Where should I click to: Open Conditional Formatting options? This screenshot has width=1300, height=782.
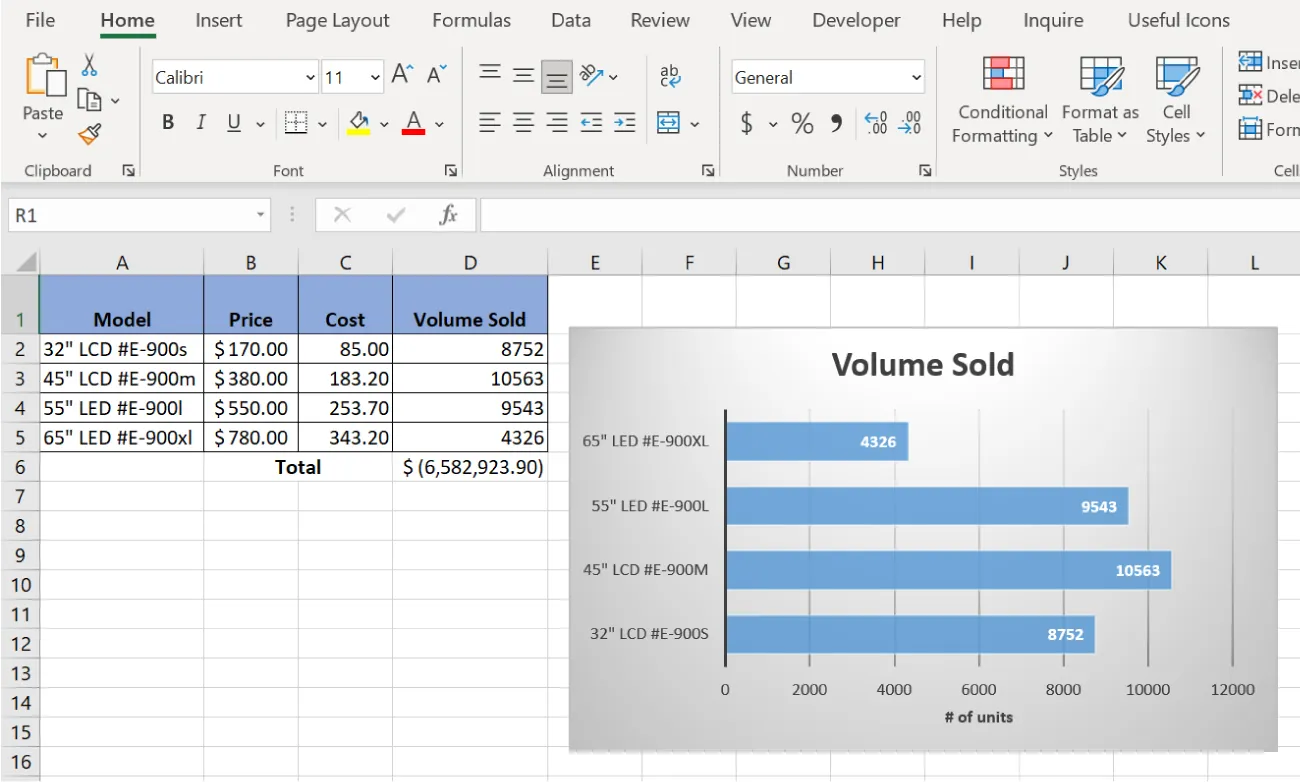click(1000, 99)
